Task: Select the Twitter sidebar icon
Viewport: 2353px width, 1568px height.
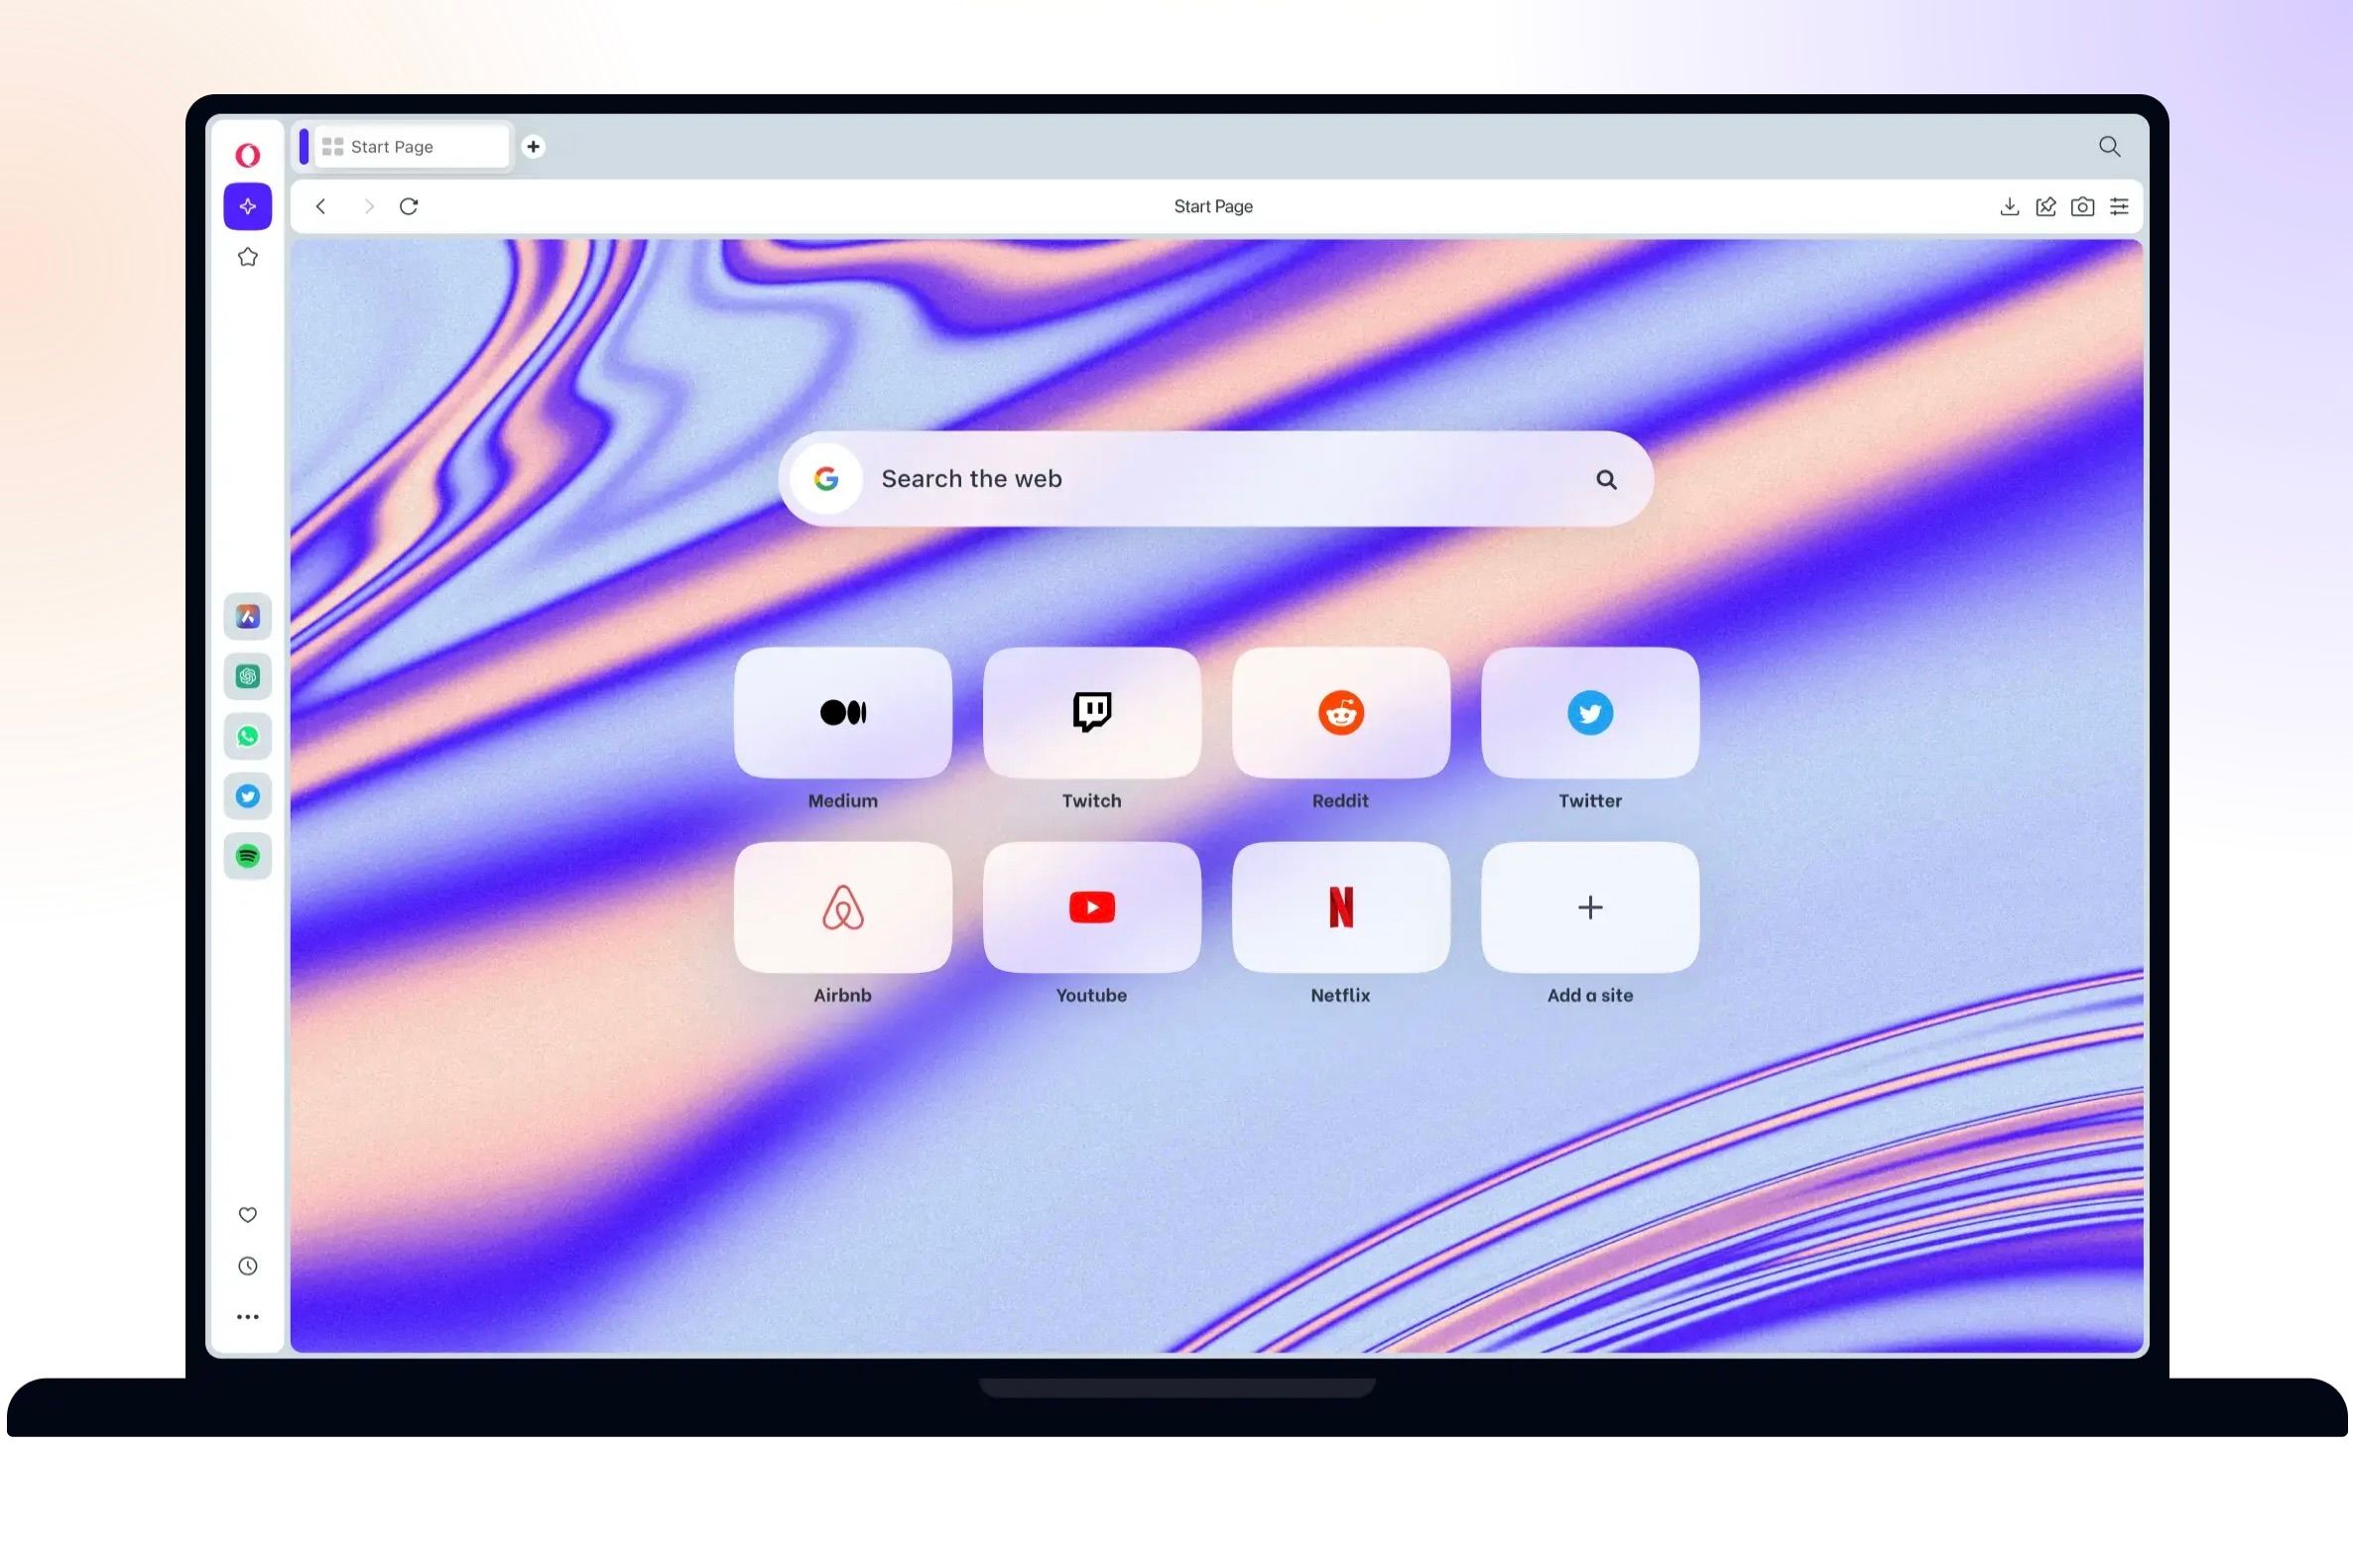Action: [x=247, y=794]
